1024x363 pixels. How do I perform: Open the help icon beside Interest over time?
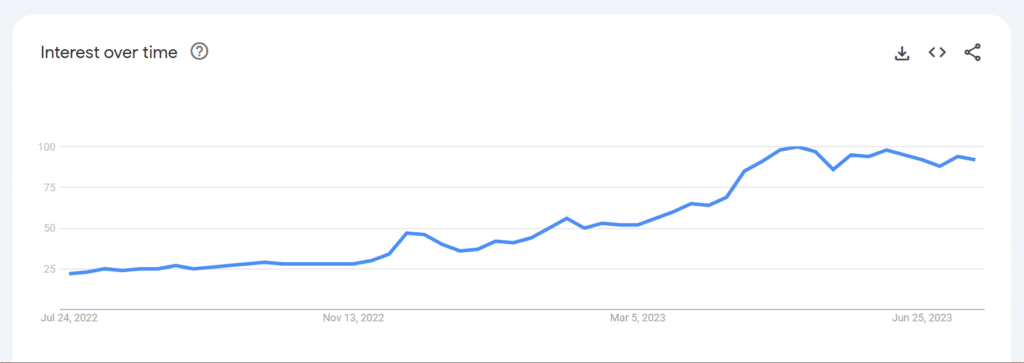click(199, 52)
